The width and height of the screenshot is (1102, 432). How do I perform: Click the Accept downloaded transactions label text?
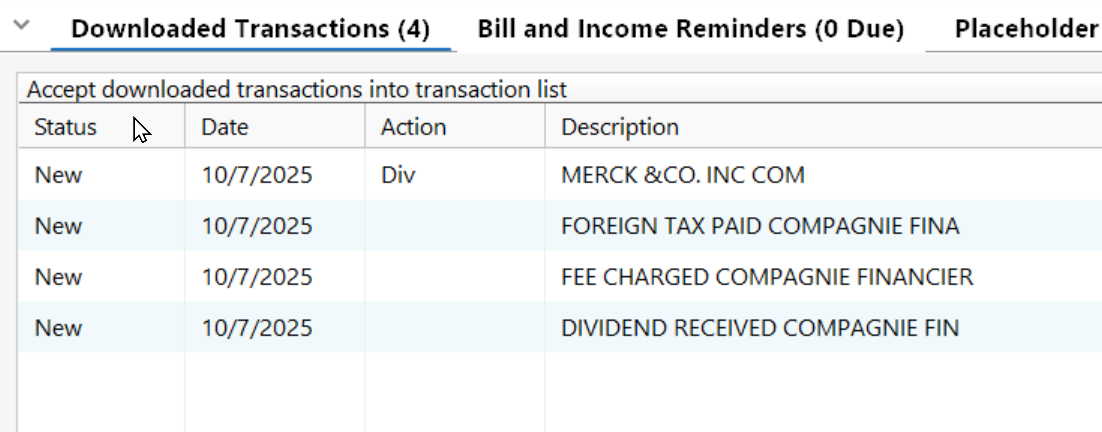tap(296, 90)
